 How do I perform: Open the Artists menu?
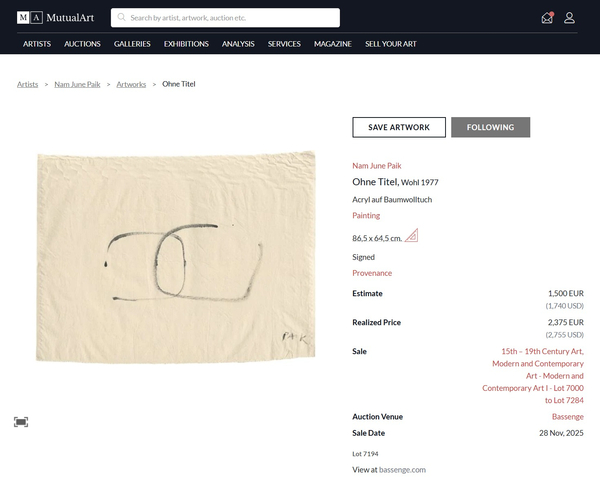[x=37, y=44]
